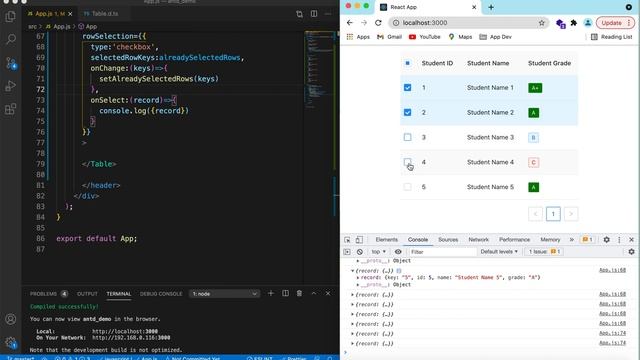Click the Chrome Update button
This screenshot has width=640, height=360.
(x=615, y=23)
